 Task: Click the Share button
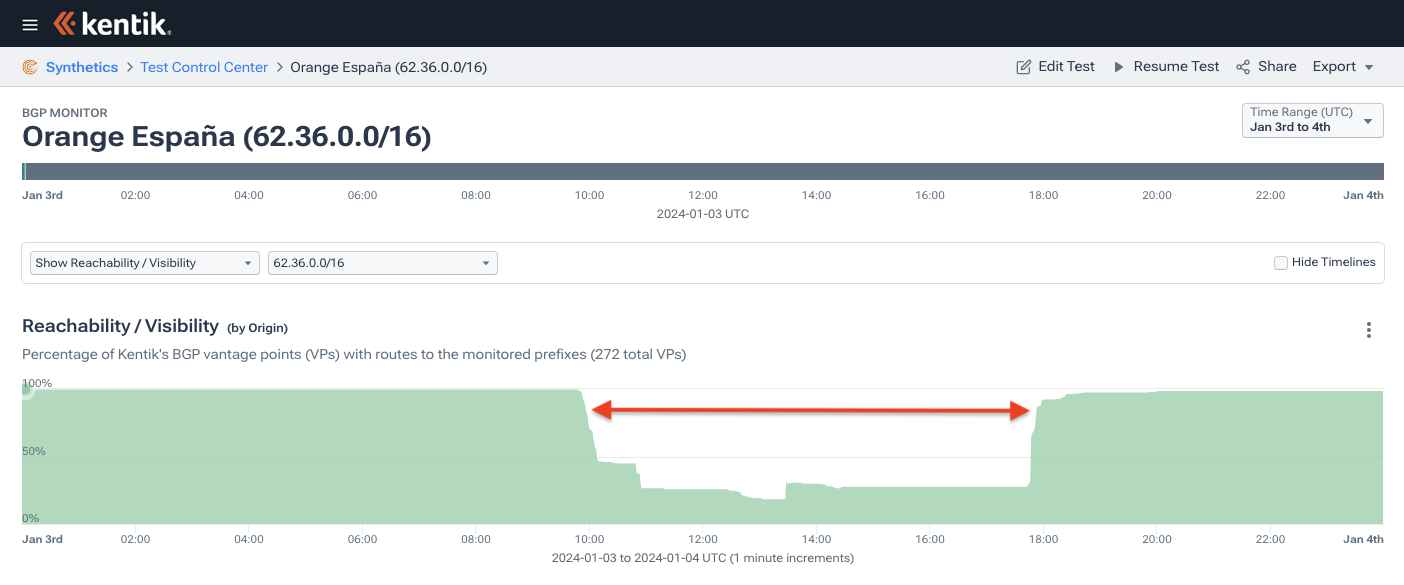point(1266,67)
